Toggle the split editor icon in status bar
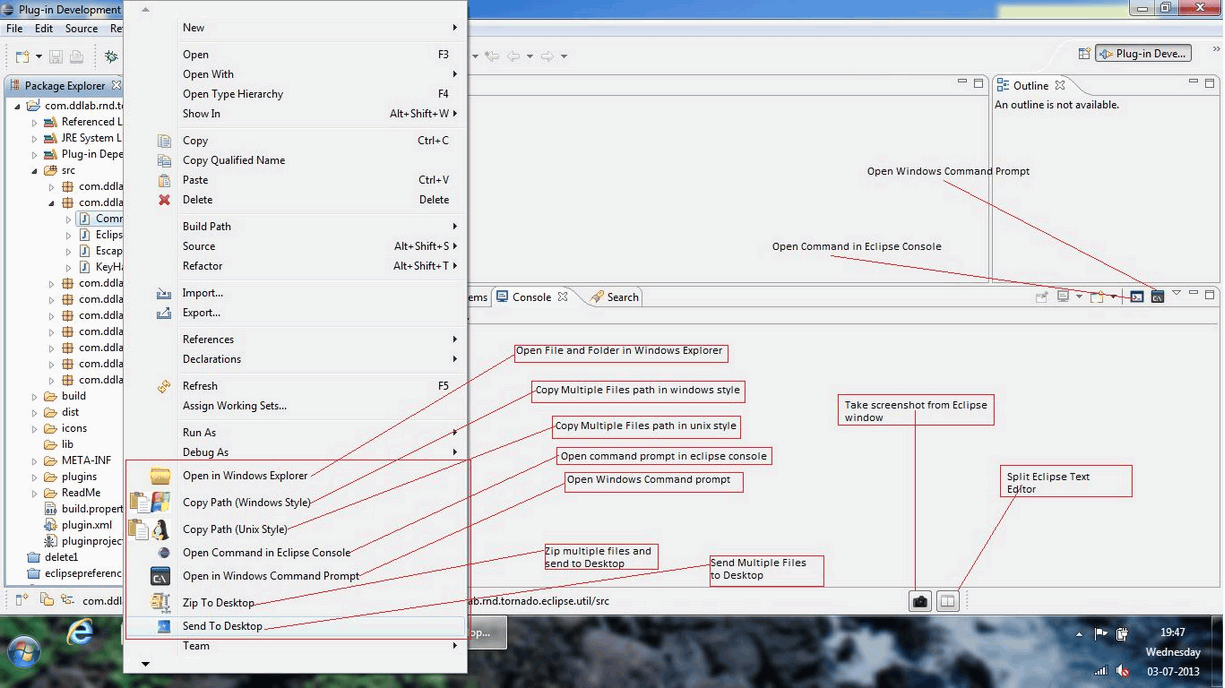Viewport: 1225px width, 688px height. pyautogui.click(x=947, y=601)
